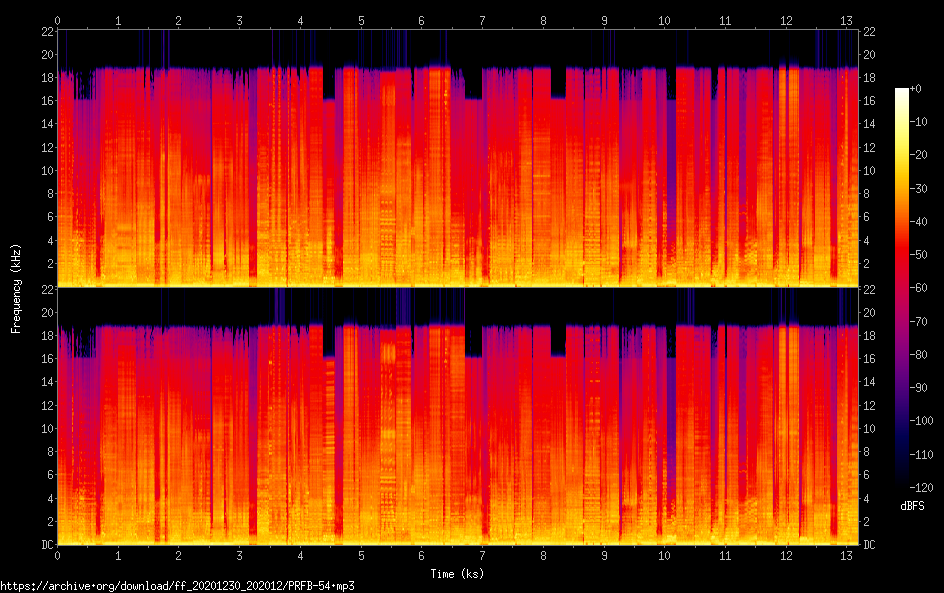The width and height of the screenshot is (944, 593).
Task: Click the "-120" label on the dBFS scale
Action: (921, 488)
